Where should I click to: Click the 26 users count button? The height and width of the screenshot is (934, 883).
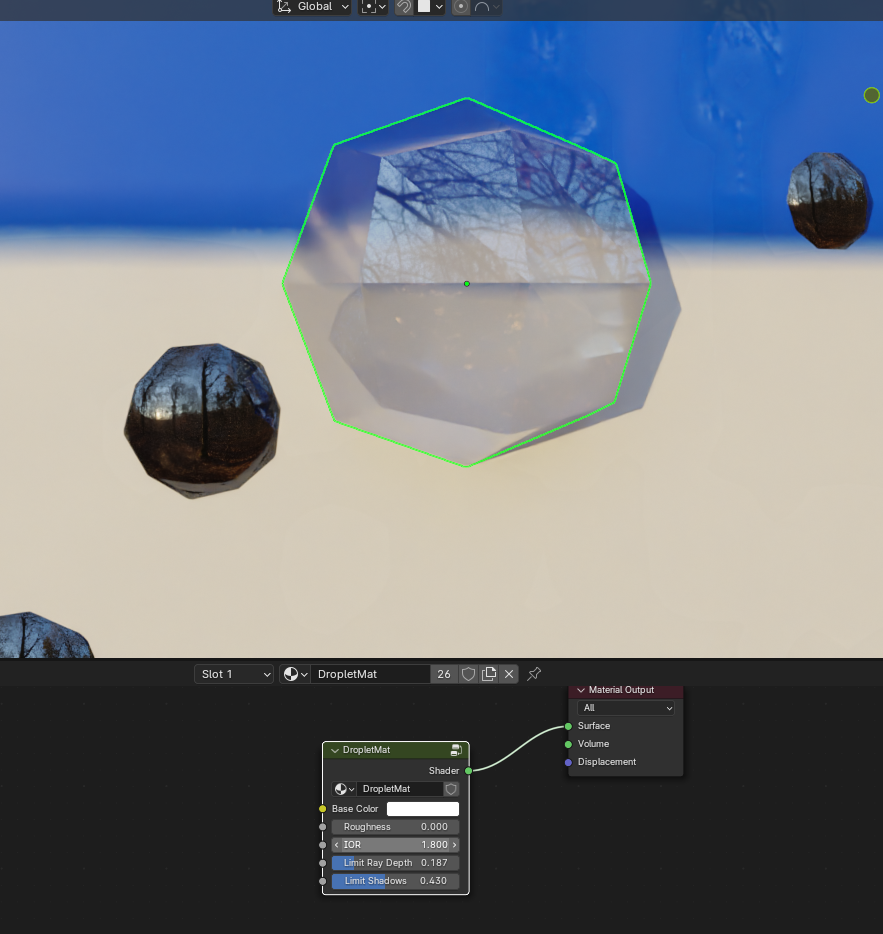[x=444, y=674]
